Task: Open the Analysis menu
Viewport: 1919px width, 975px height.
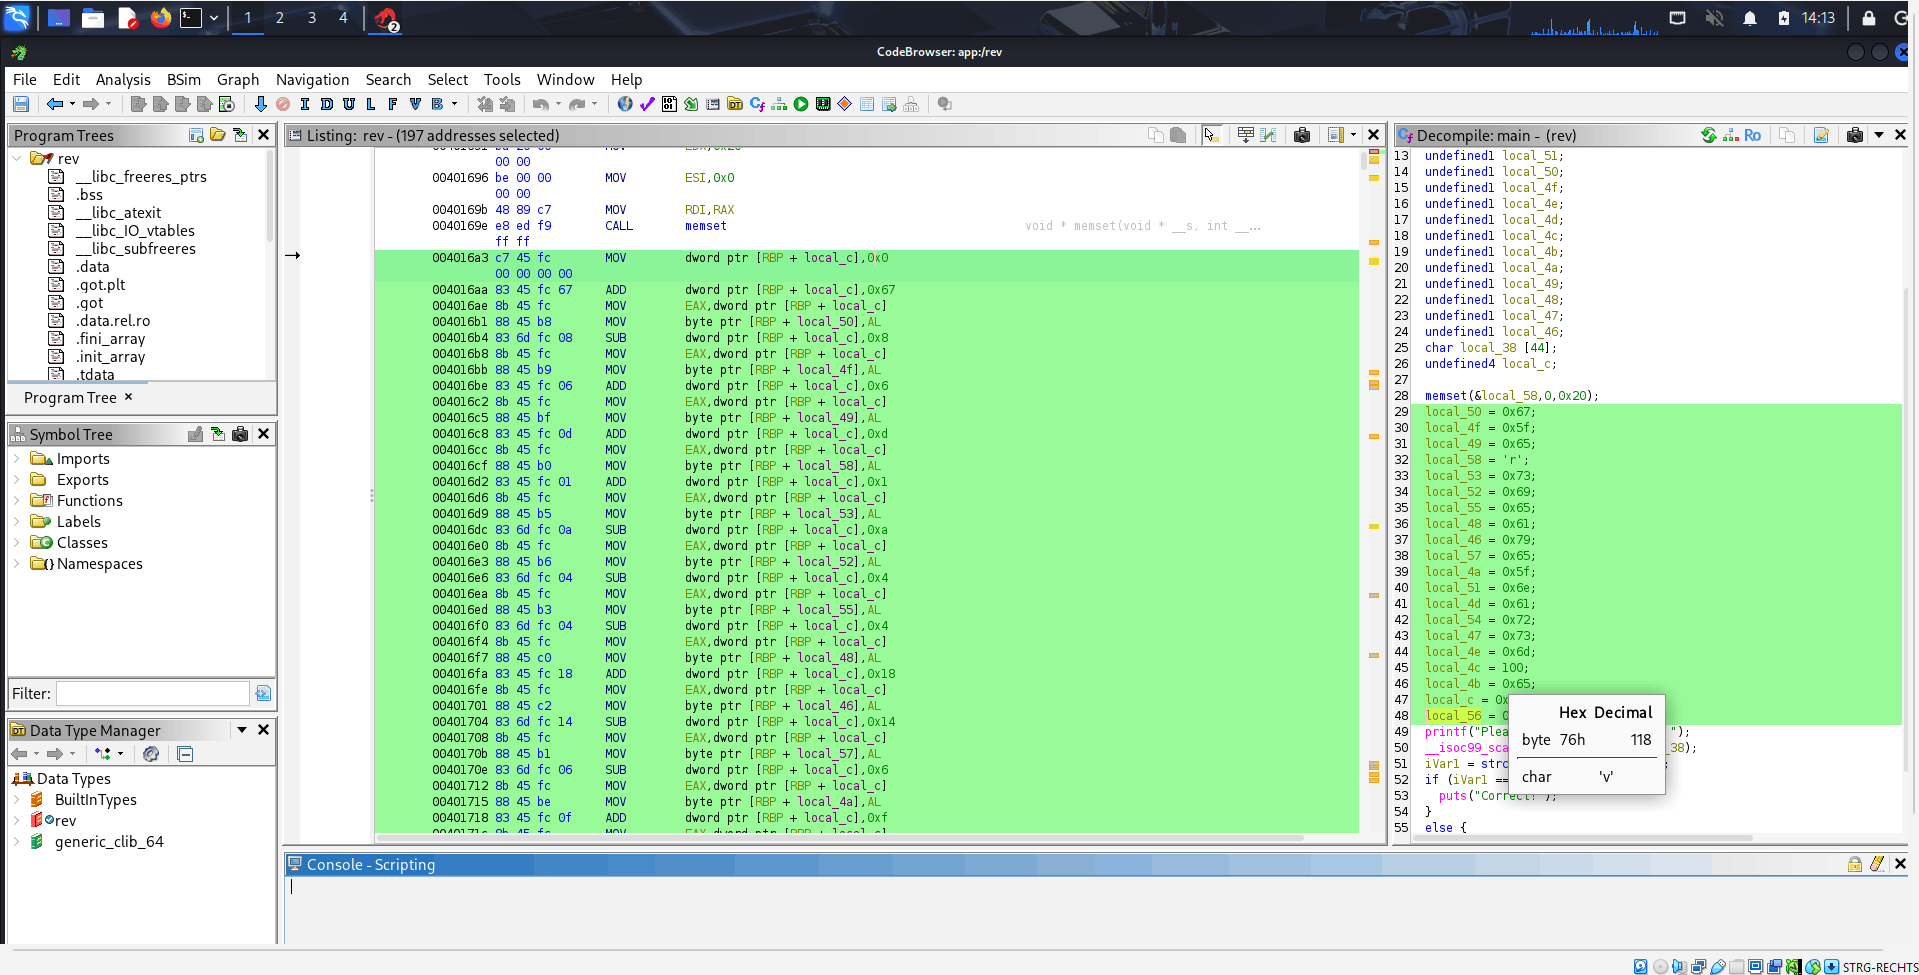Action: (122, 80)
